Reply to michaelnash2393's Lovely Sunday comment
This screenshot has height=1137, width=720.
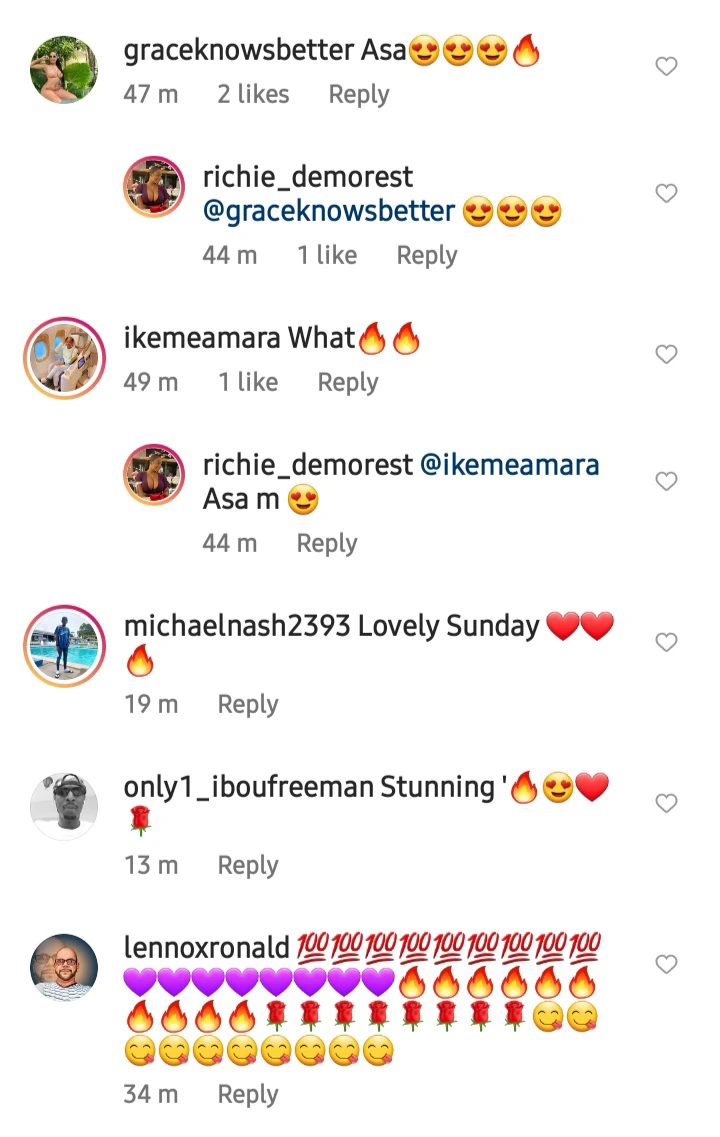(248, 704)
